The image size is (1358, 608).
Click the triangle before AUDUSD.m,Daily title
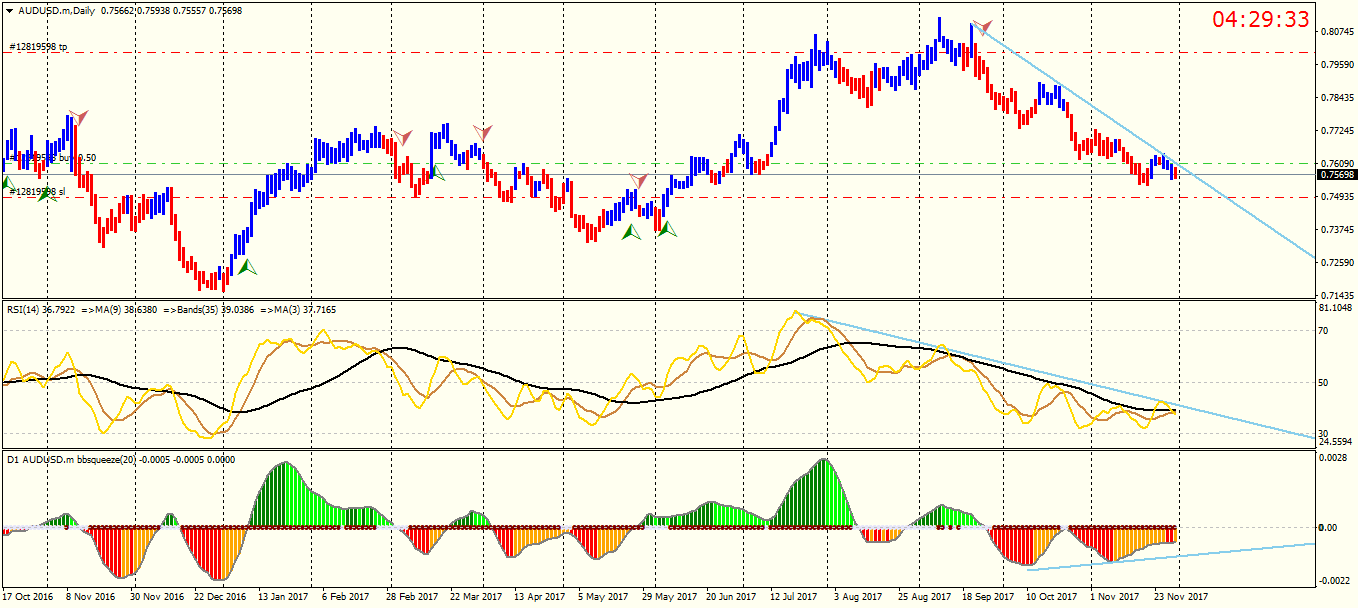pos(10,10)
